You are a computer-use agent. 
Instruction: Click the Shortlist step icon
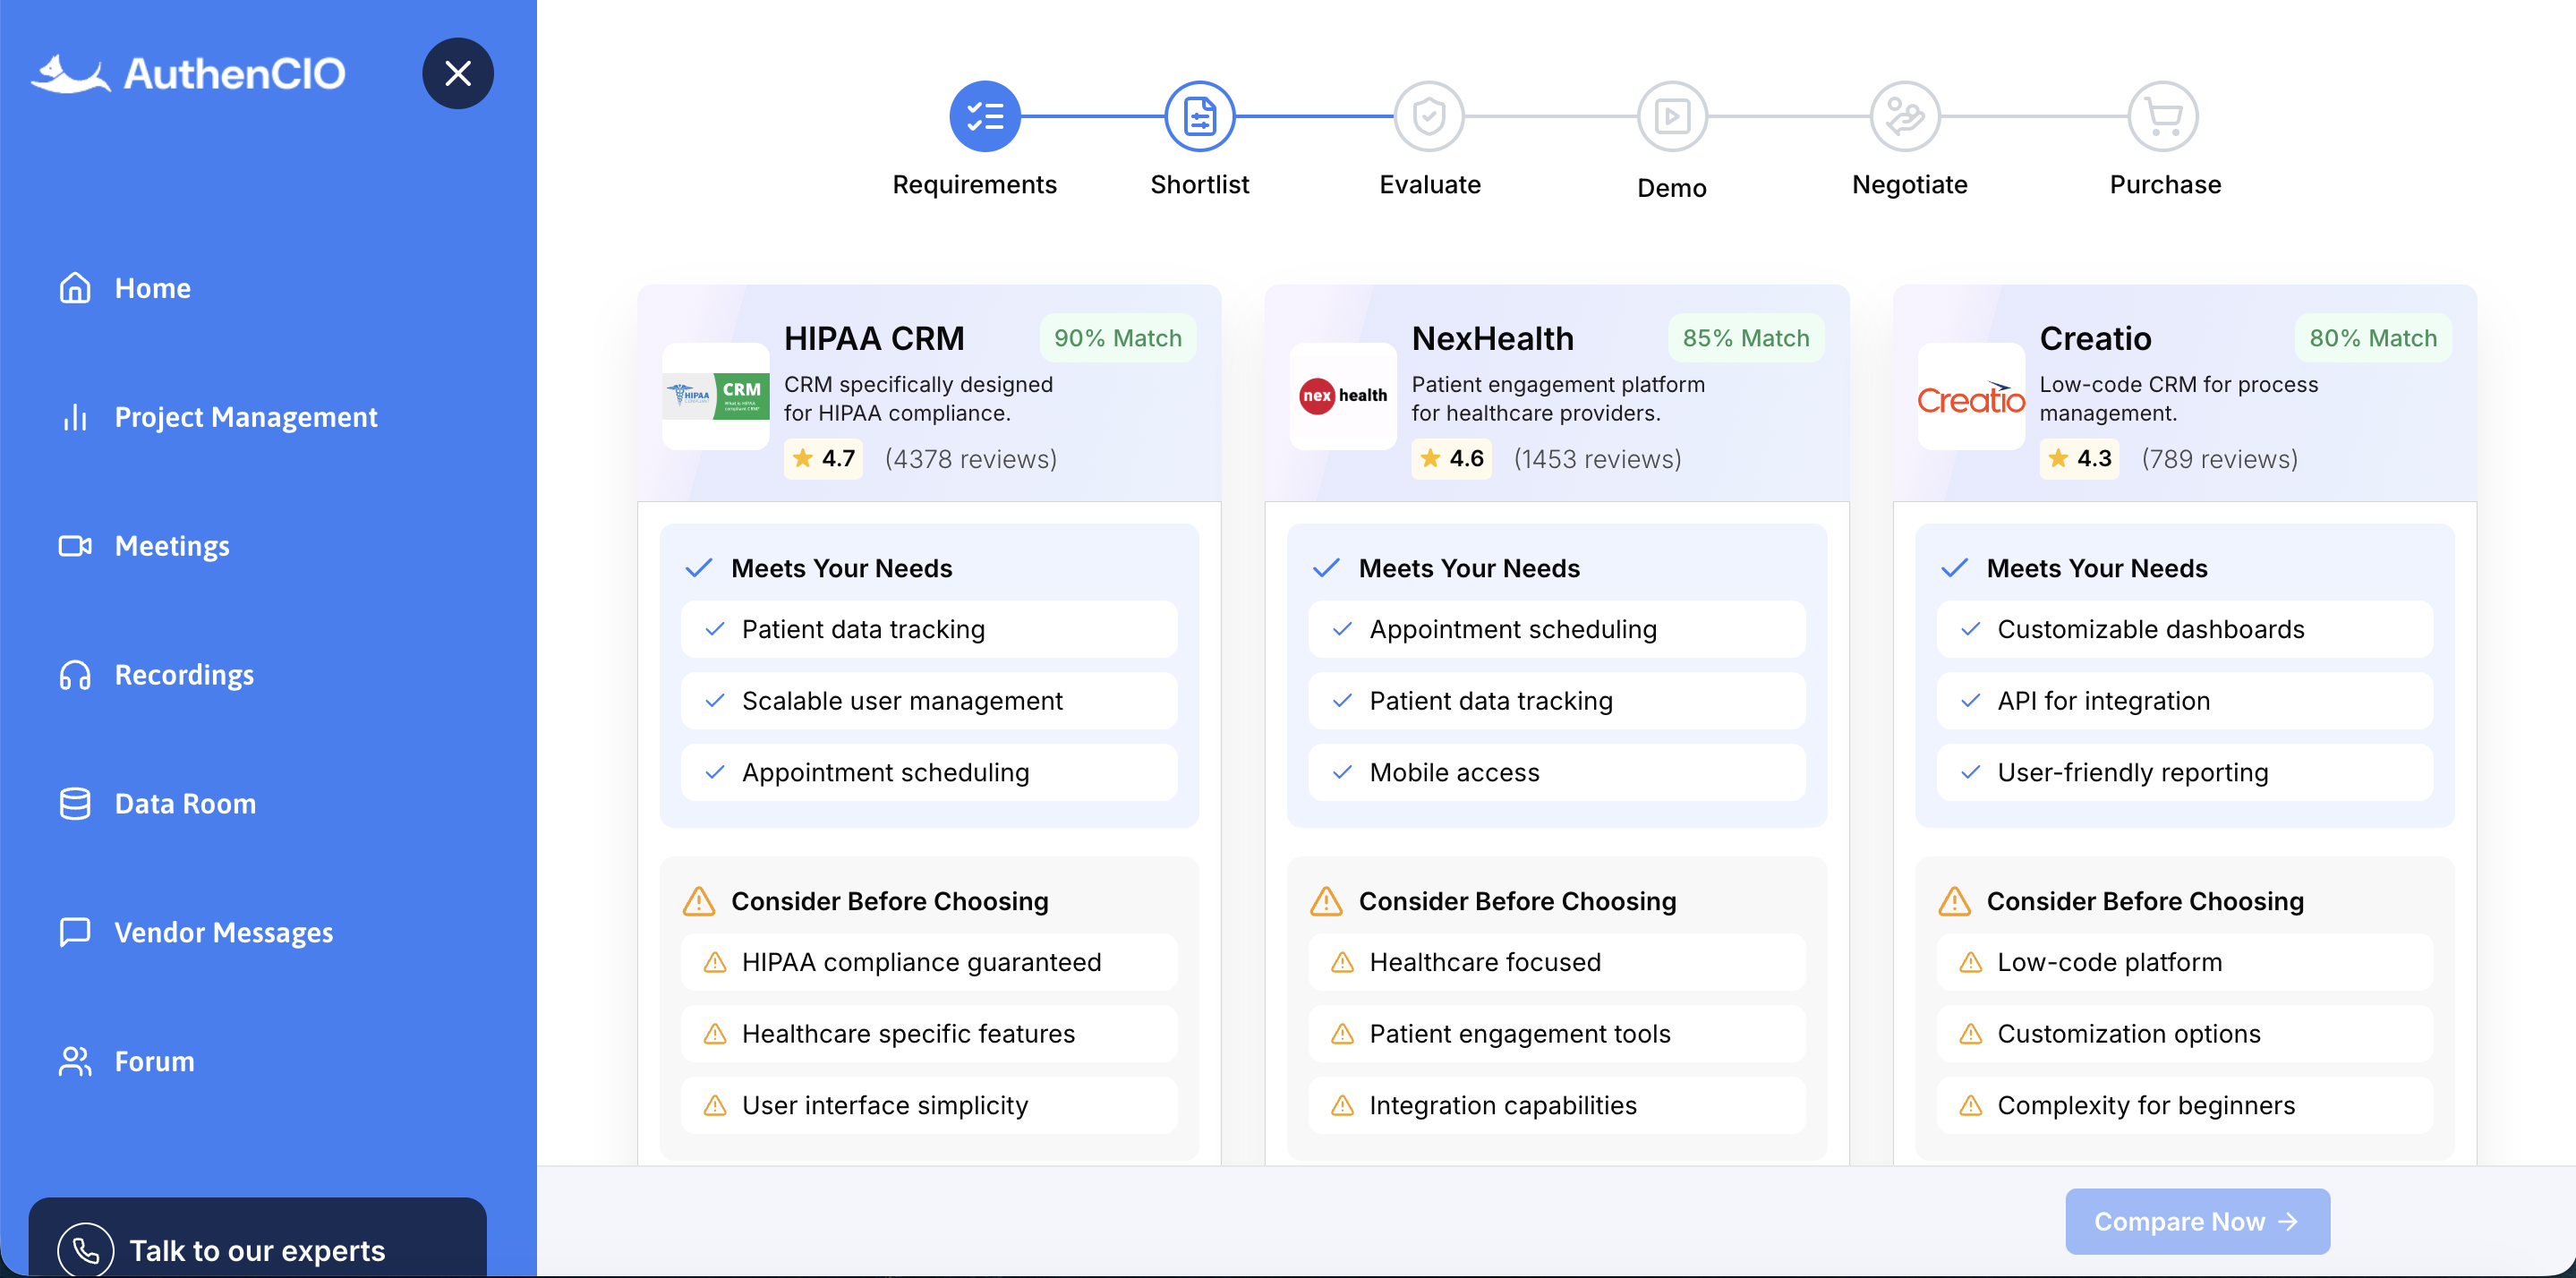1199,116
